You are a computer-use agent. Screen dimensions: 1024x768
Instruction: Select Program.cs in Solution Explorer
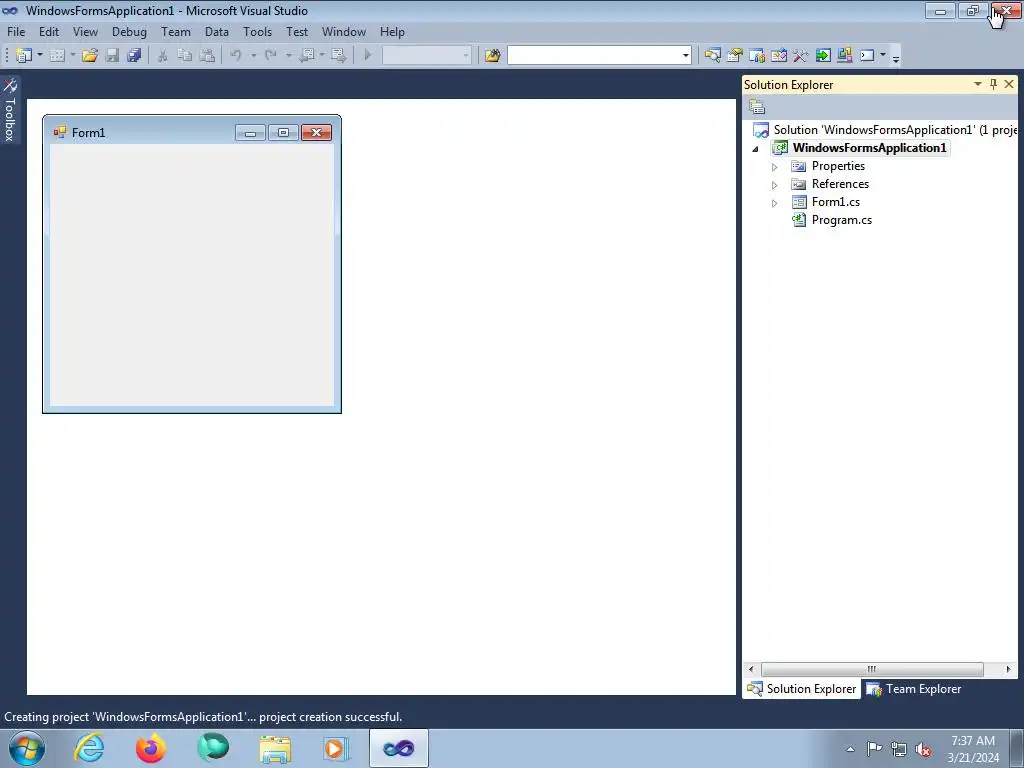(841, 220)
